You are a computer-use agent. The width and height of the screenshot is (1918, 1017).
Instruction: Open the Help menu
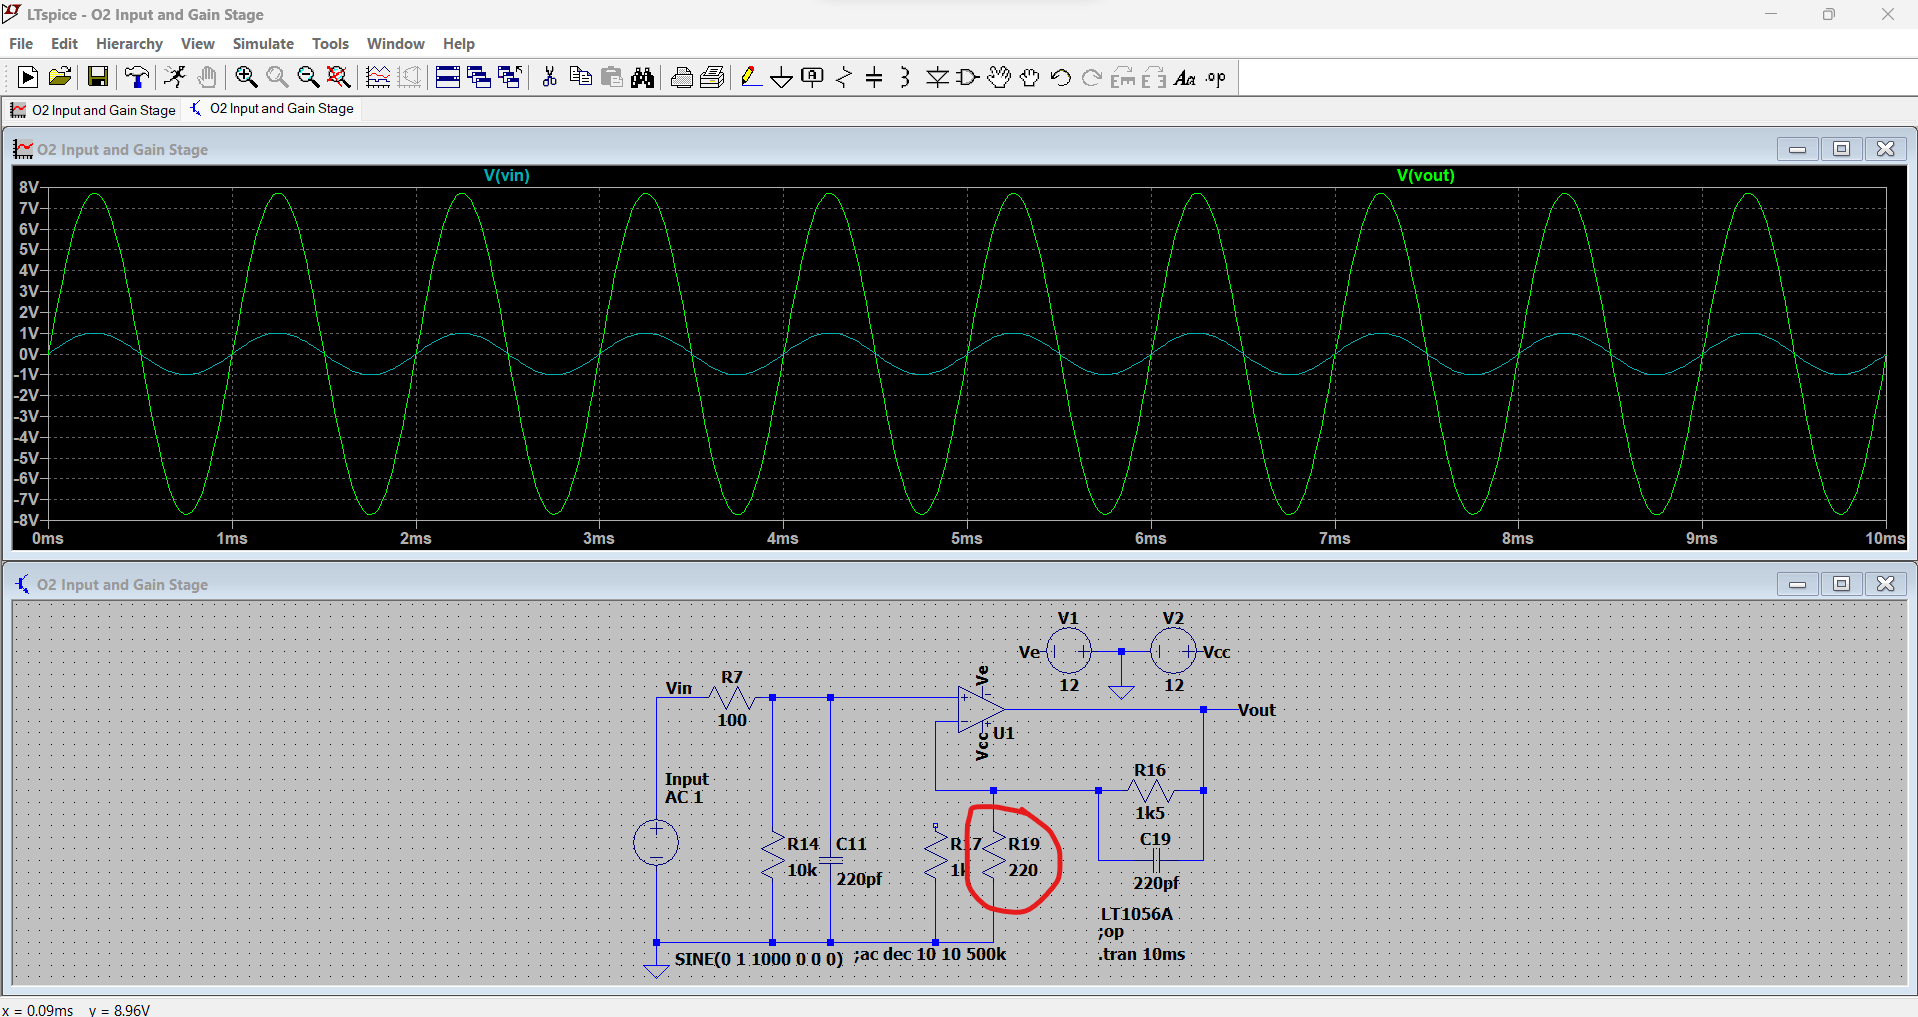coord(459,43)
